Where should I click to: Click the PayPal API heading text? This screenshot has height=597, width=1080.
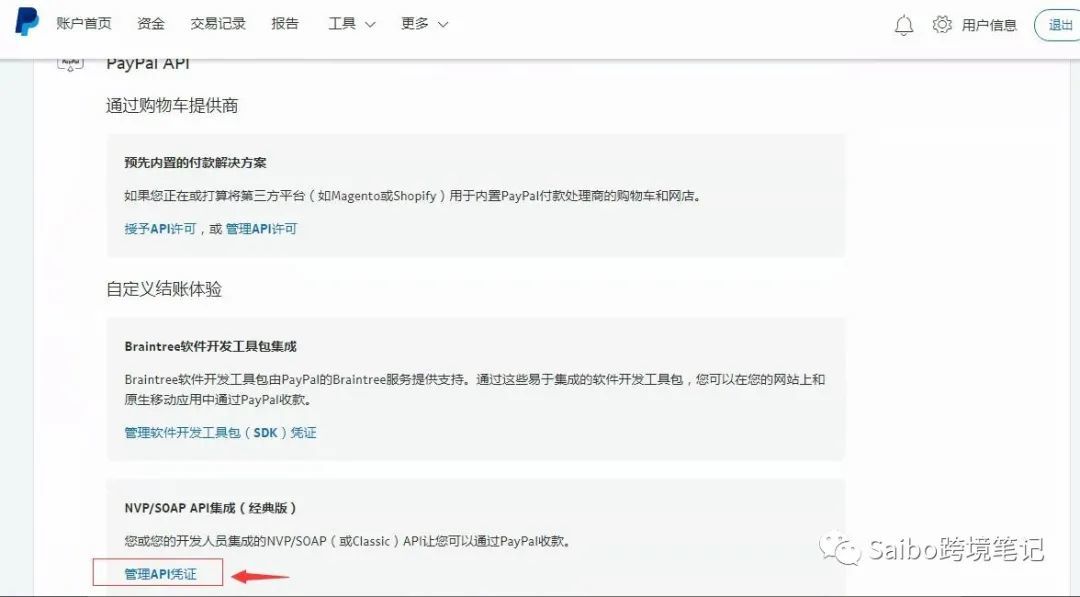(148, 64)
